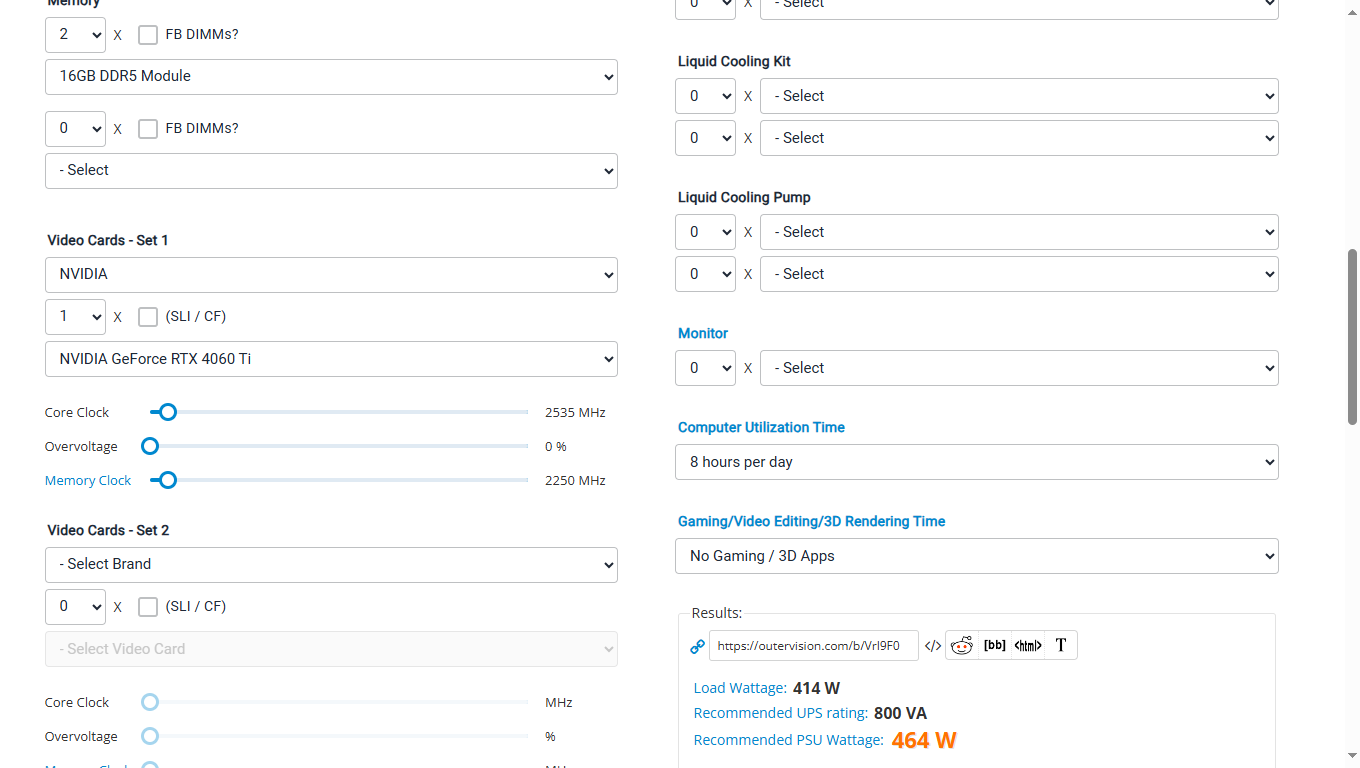The width and height of the screenshot is (1360, 768).
Task: Open the 8 hours per day dropdown
Action: [977, 463]
